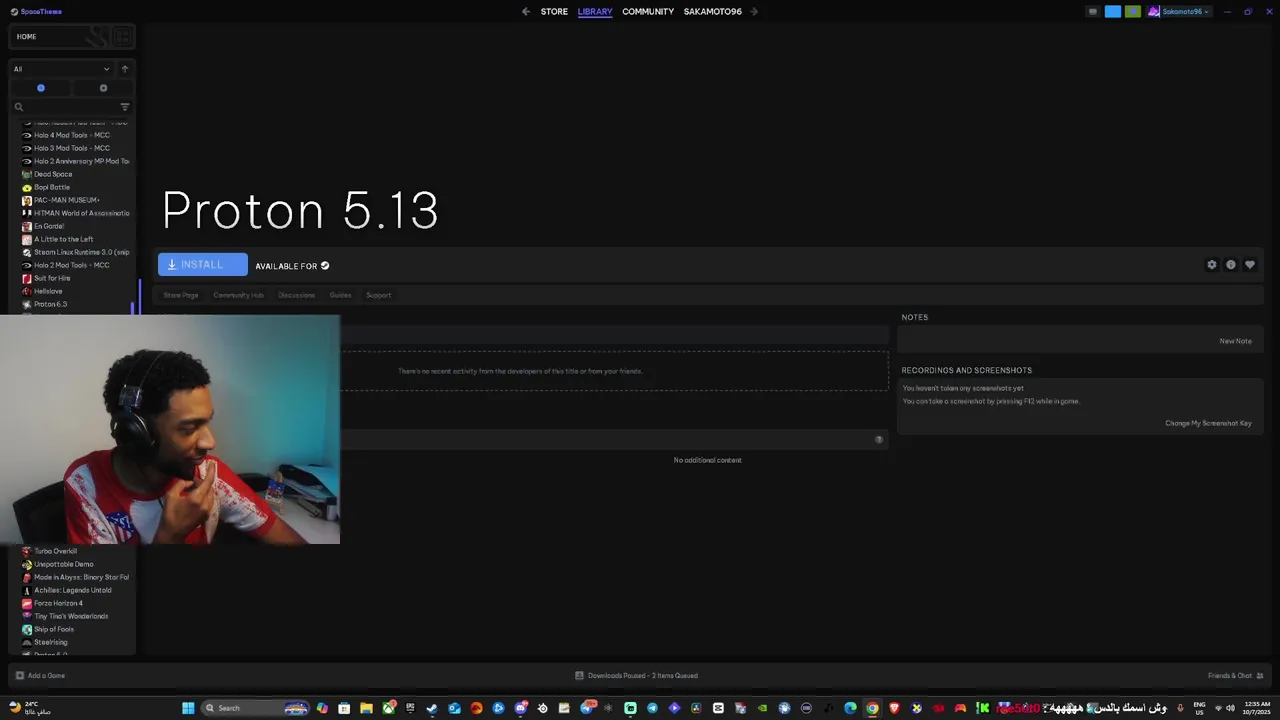The height and width of the screenshot is (720, 1280).
Task: Select Forza Horizon 4 in library
Action: tap(58, 603)
